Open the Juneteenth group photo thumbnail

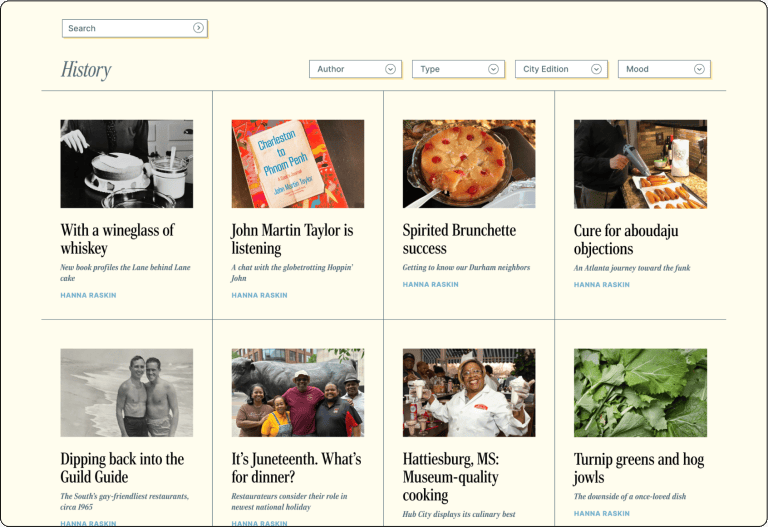pyautogui.click(x=298, y=393)
